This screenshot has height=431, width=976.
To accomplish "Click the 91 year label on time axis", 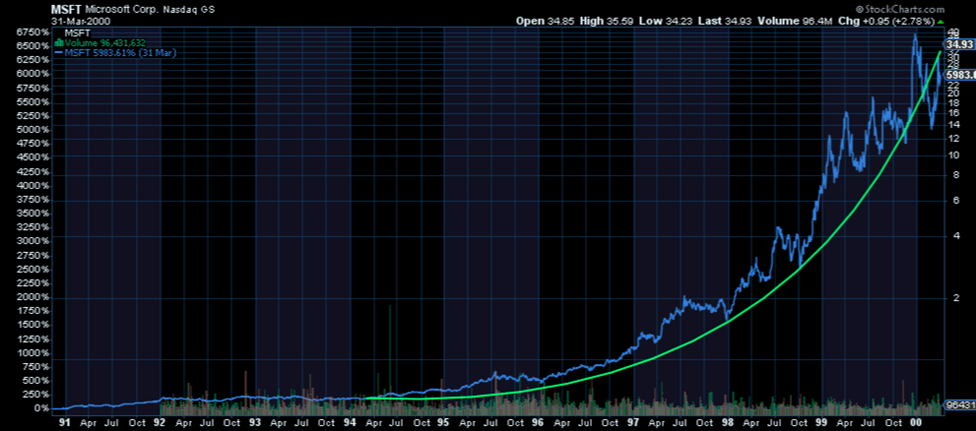I will pyautogui.click(x=65, y=422).
